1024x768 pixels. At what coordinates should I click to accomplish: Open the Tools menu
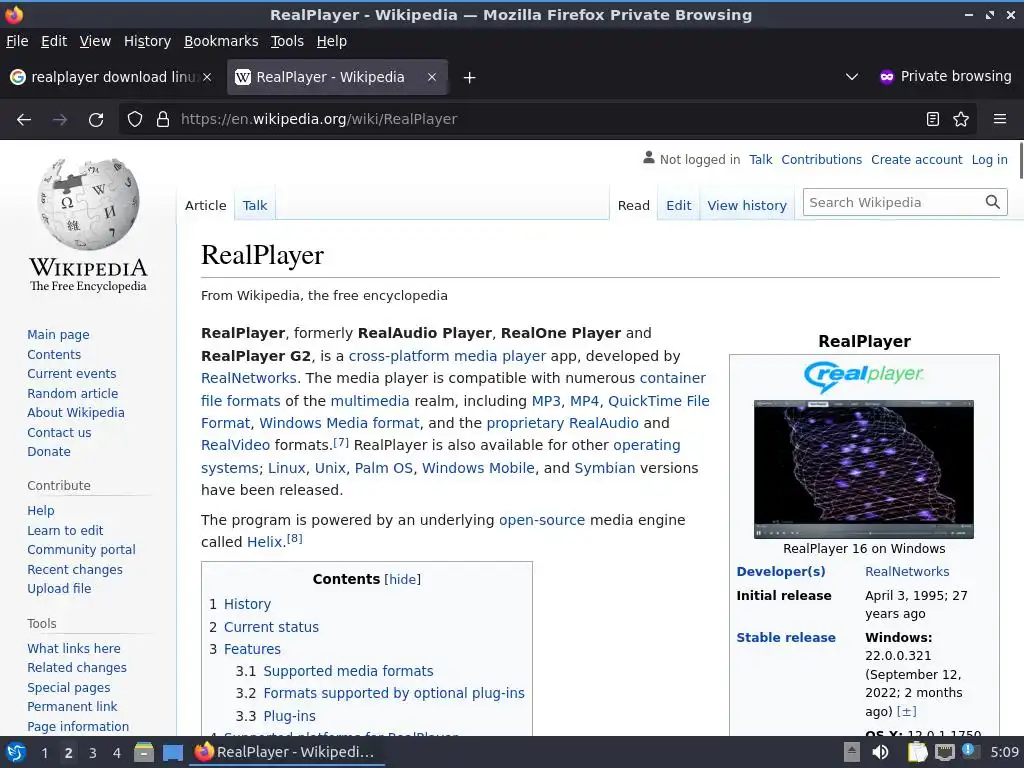click(287, 41)
